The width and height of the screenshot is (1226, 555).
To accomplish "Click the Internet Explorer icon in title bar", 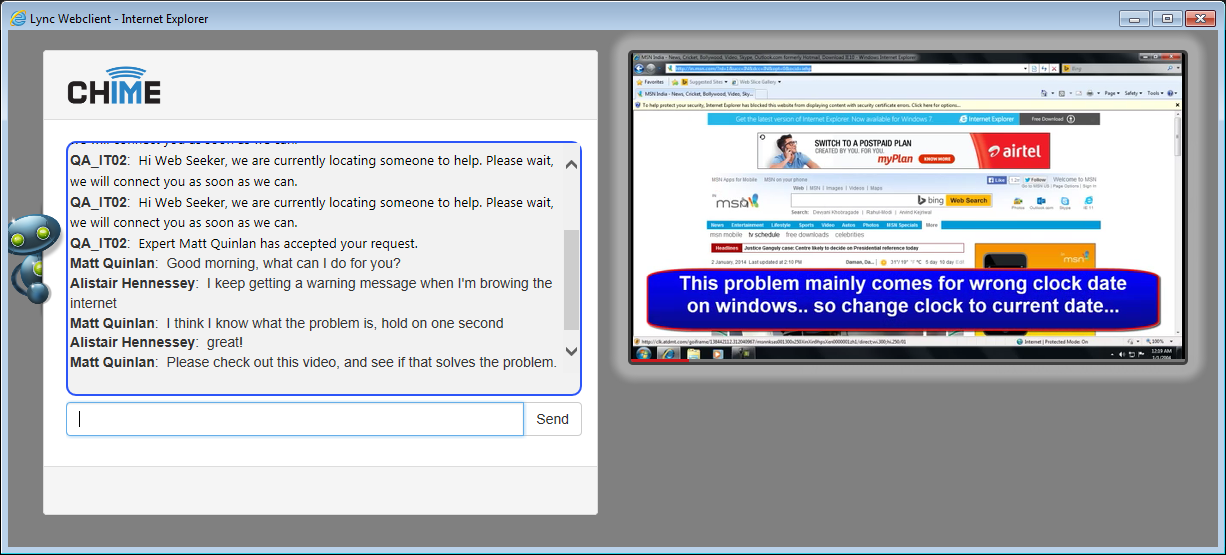I will point(17,18).
